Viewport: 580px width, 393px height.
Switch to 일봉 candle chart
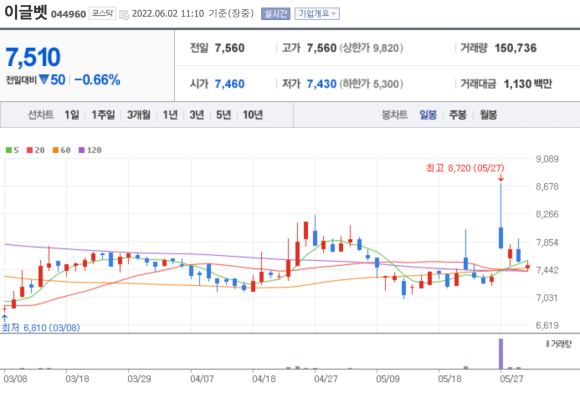tap(428, 115)
